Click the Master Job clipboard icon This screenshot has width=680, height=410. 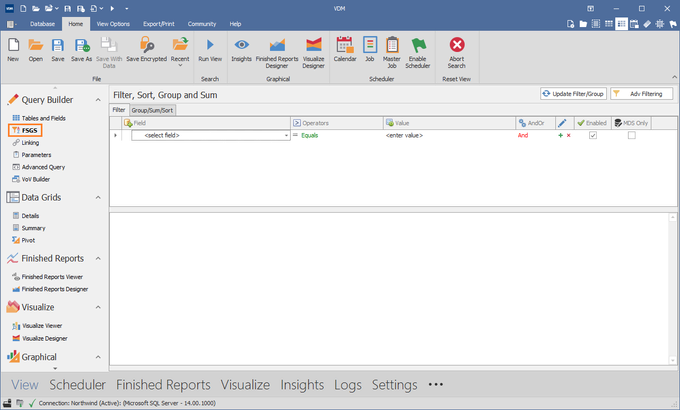click(x=392, y=53)
